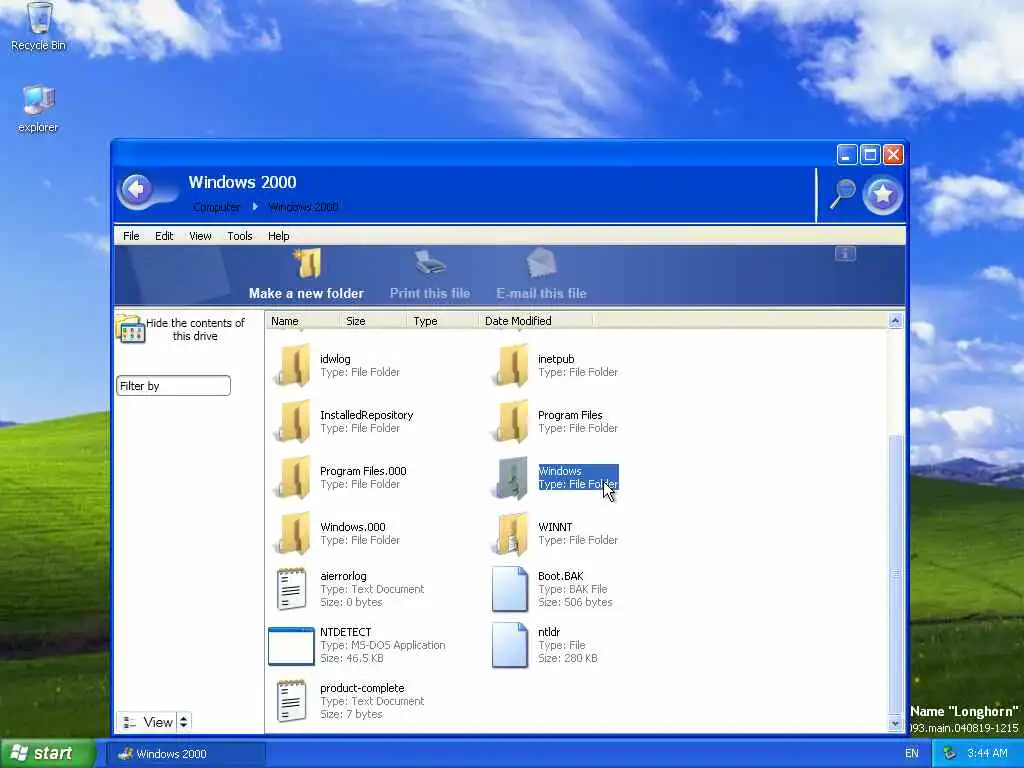Select the idwlog folder icon
Screen dimensions: 1024x768
click(x=293, y=366)
